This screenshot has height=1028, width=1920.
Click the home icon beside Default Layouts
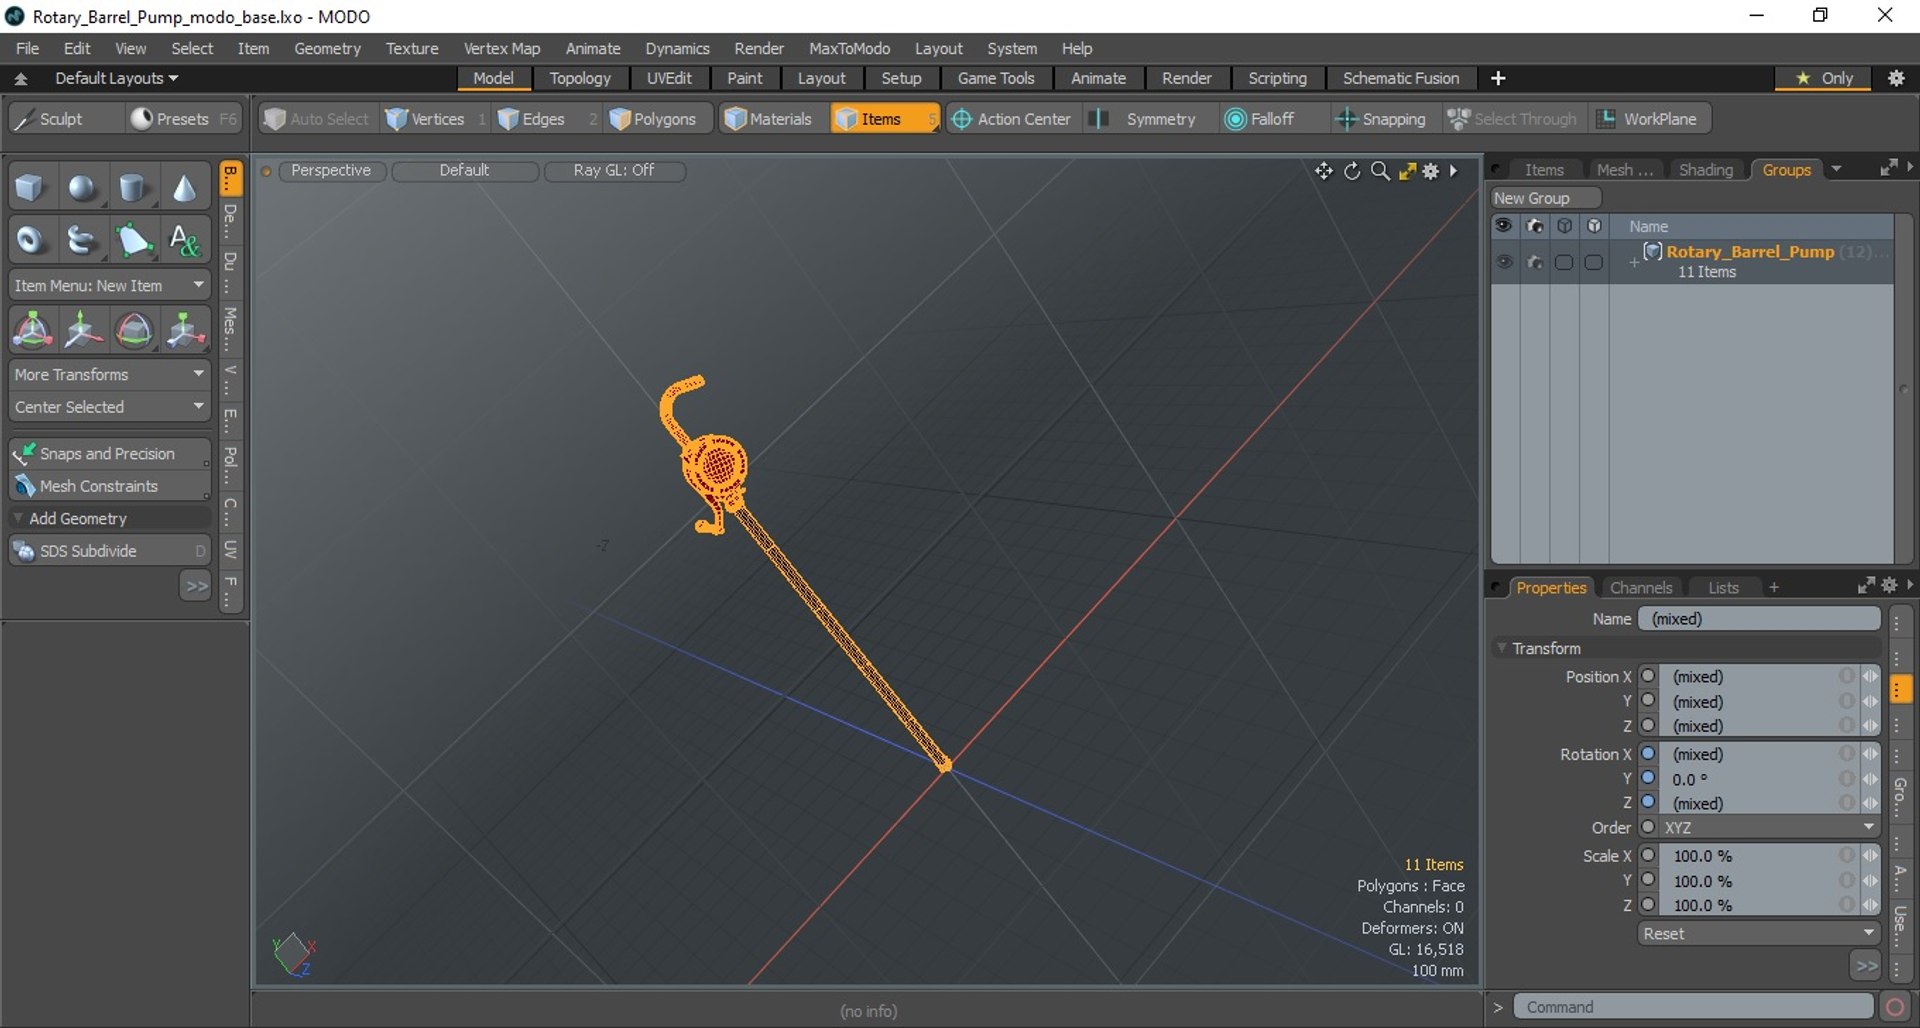click(20, 79)
